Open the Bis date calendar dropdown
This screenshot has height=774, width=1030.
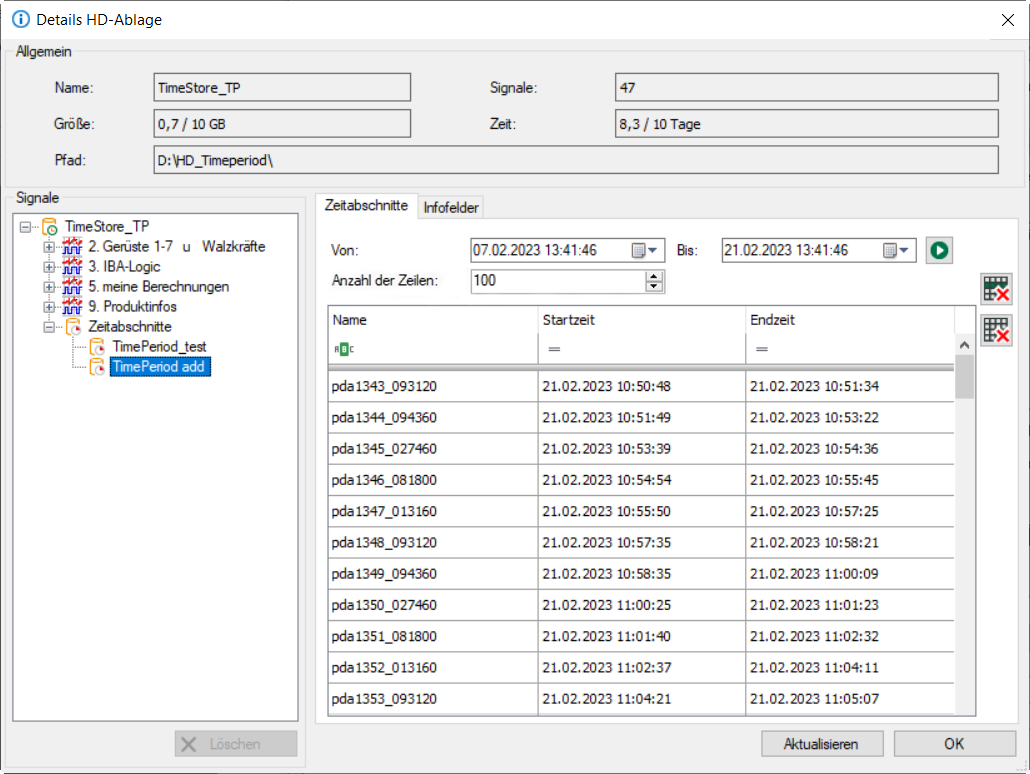(899, 250)
